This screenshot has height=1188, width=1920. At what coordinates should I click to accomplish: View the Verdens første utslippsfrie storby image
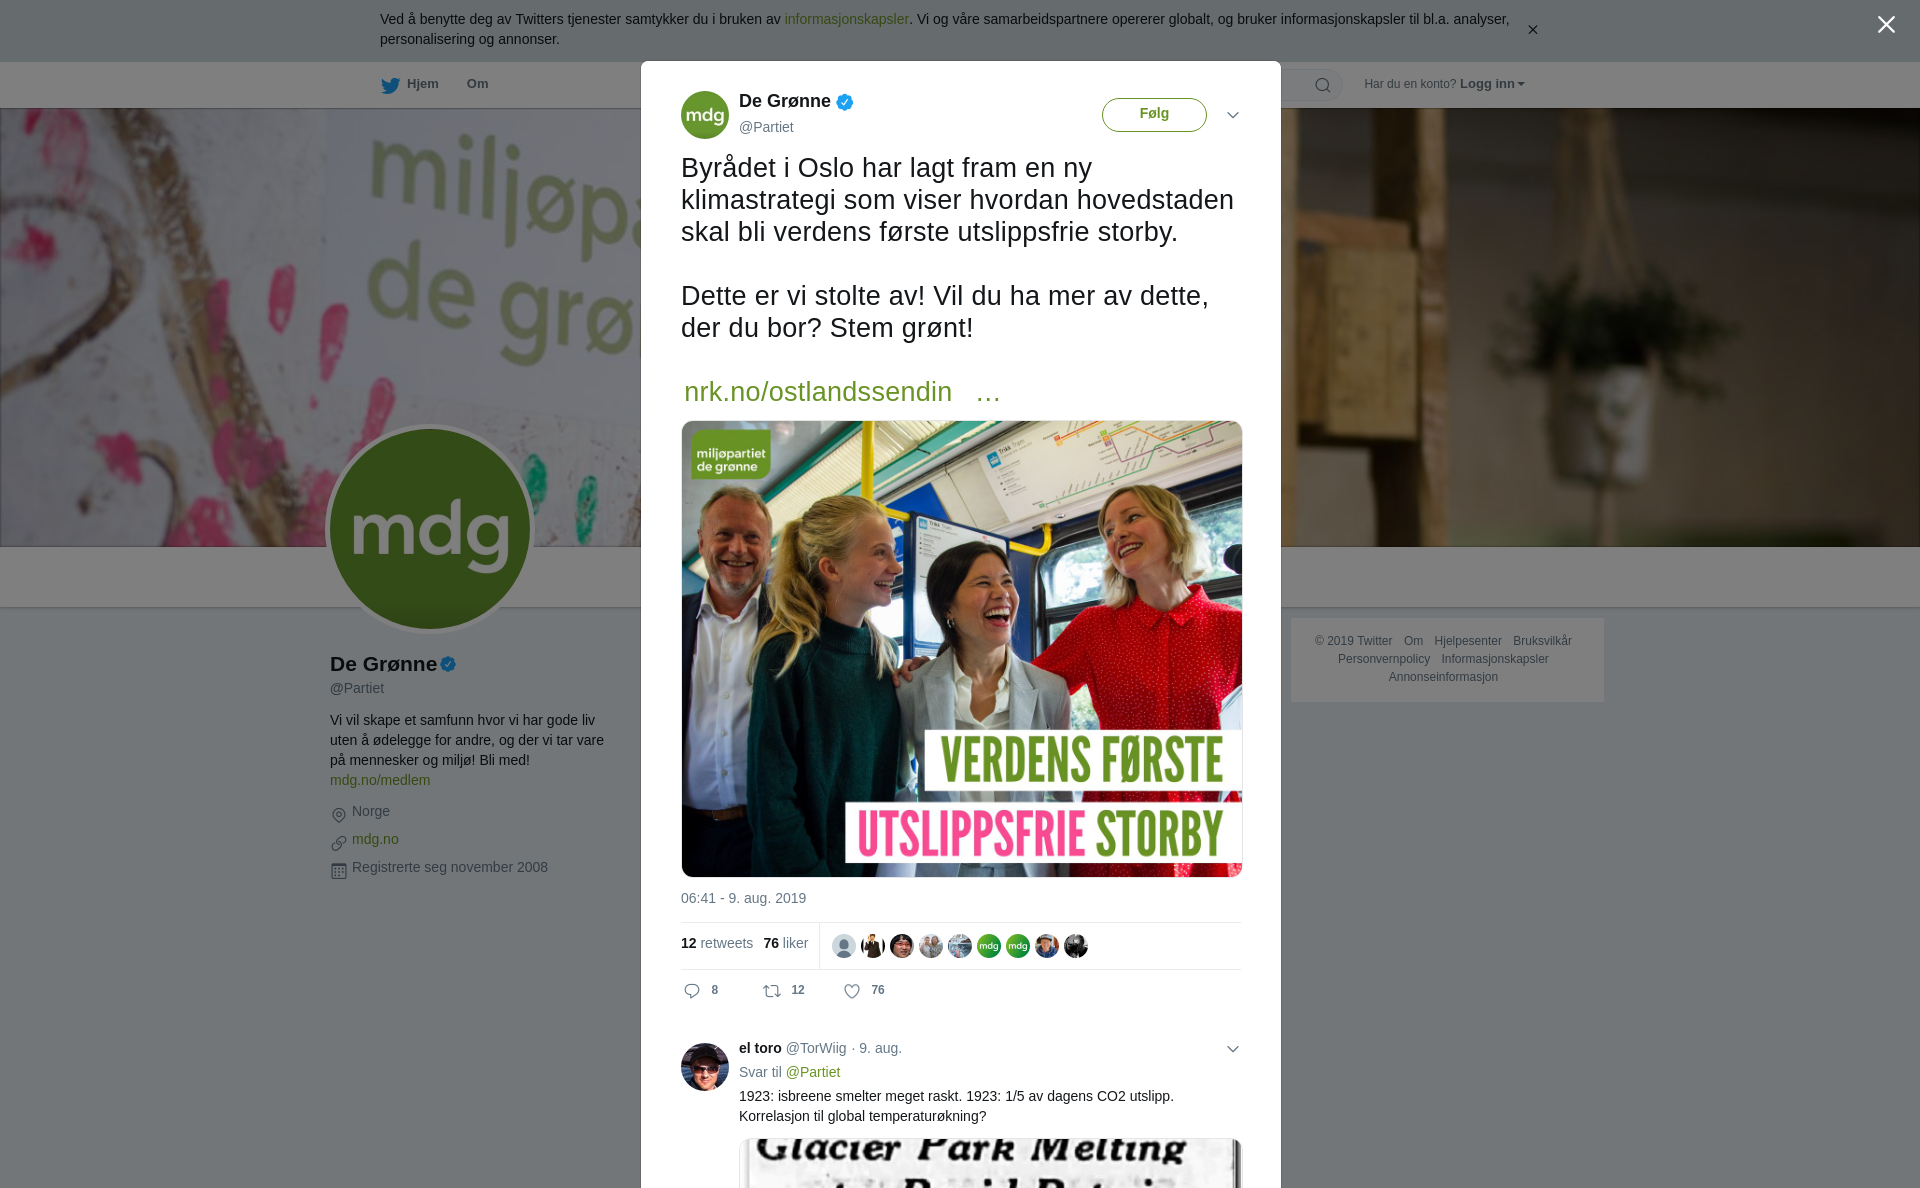tap(962, 649)
